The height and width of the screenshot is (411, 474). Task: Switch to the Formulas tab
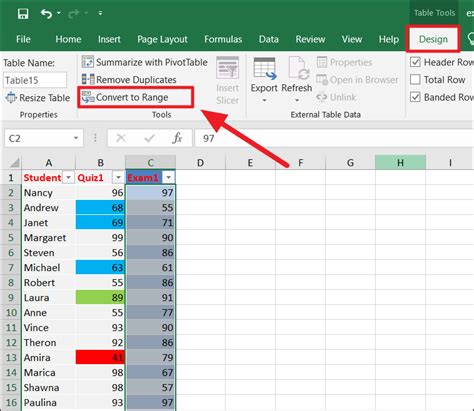point(223,39)
